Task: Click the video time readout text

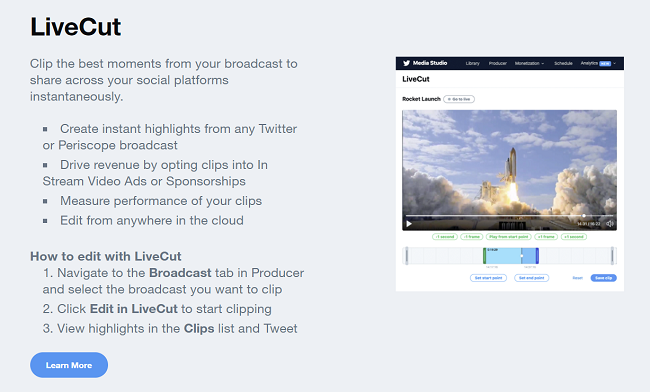Action: coord(589,224)
